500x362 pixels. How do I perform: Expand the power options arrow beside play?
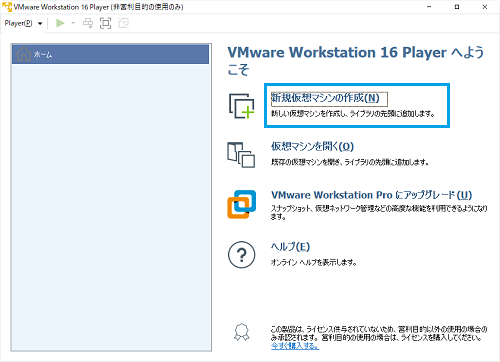pos(73,23)
